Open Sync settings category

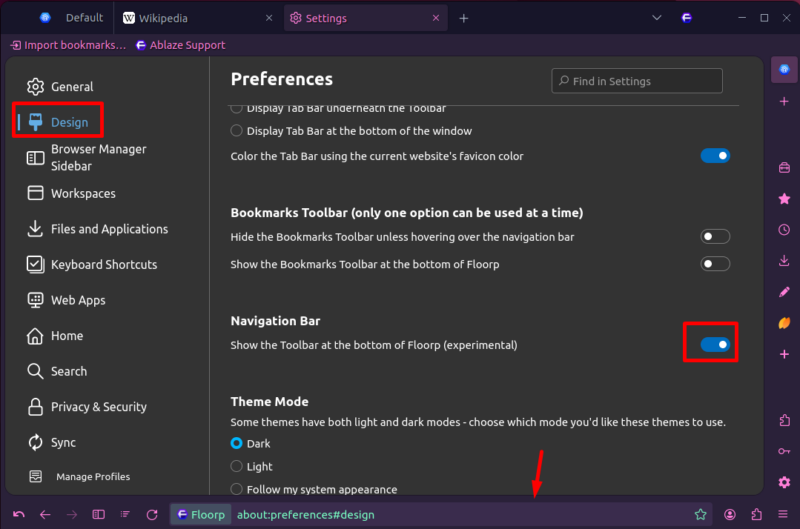[52, 442]
